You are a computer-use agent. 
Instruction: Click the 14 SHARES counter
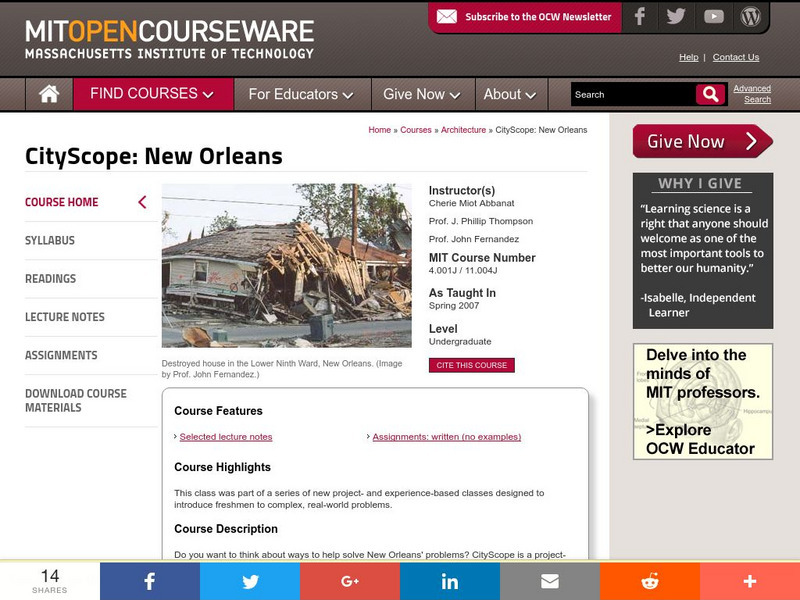point(50,581)
